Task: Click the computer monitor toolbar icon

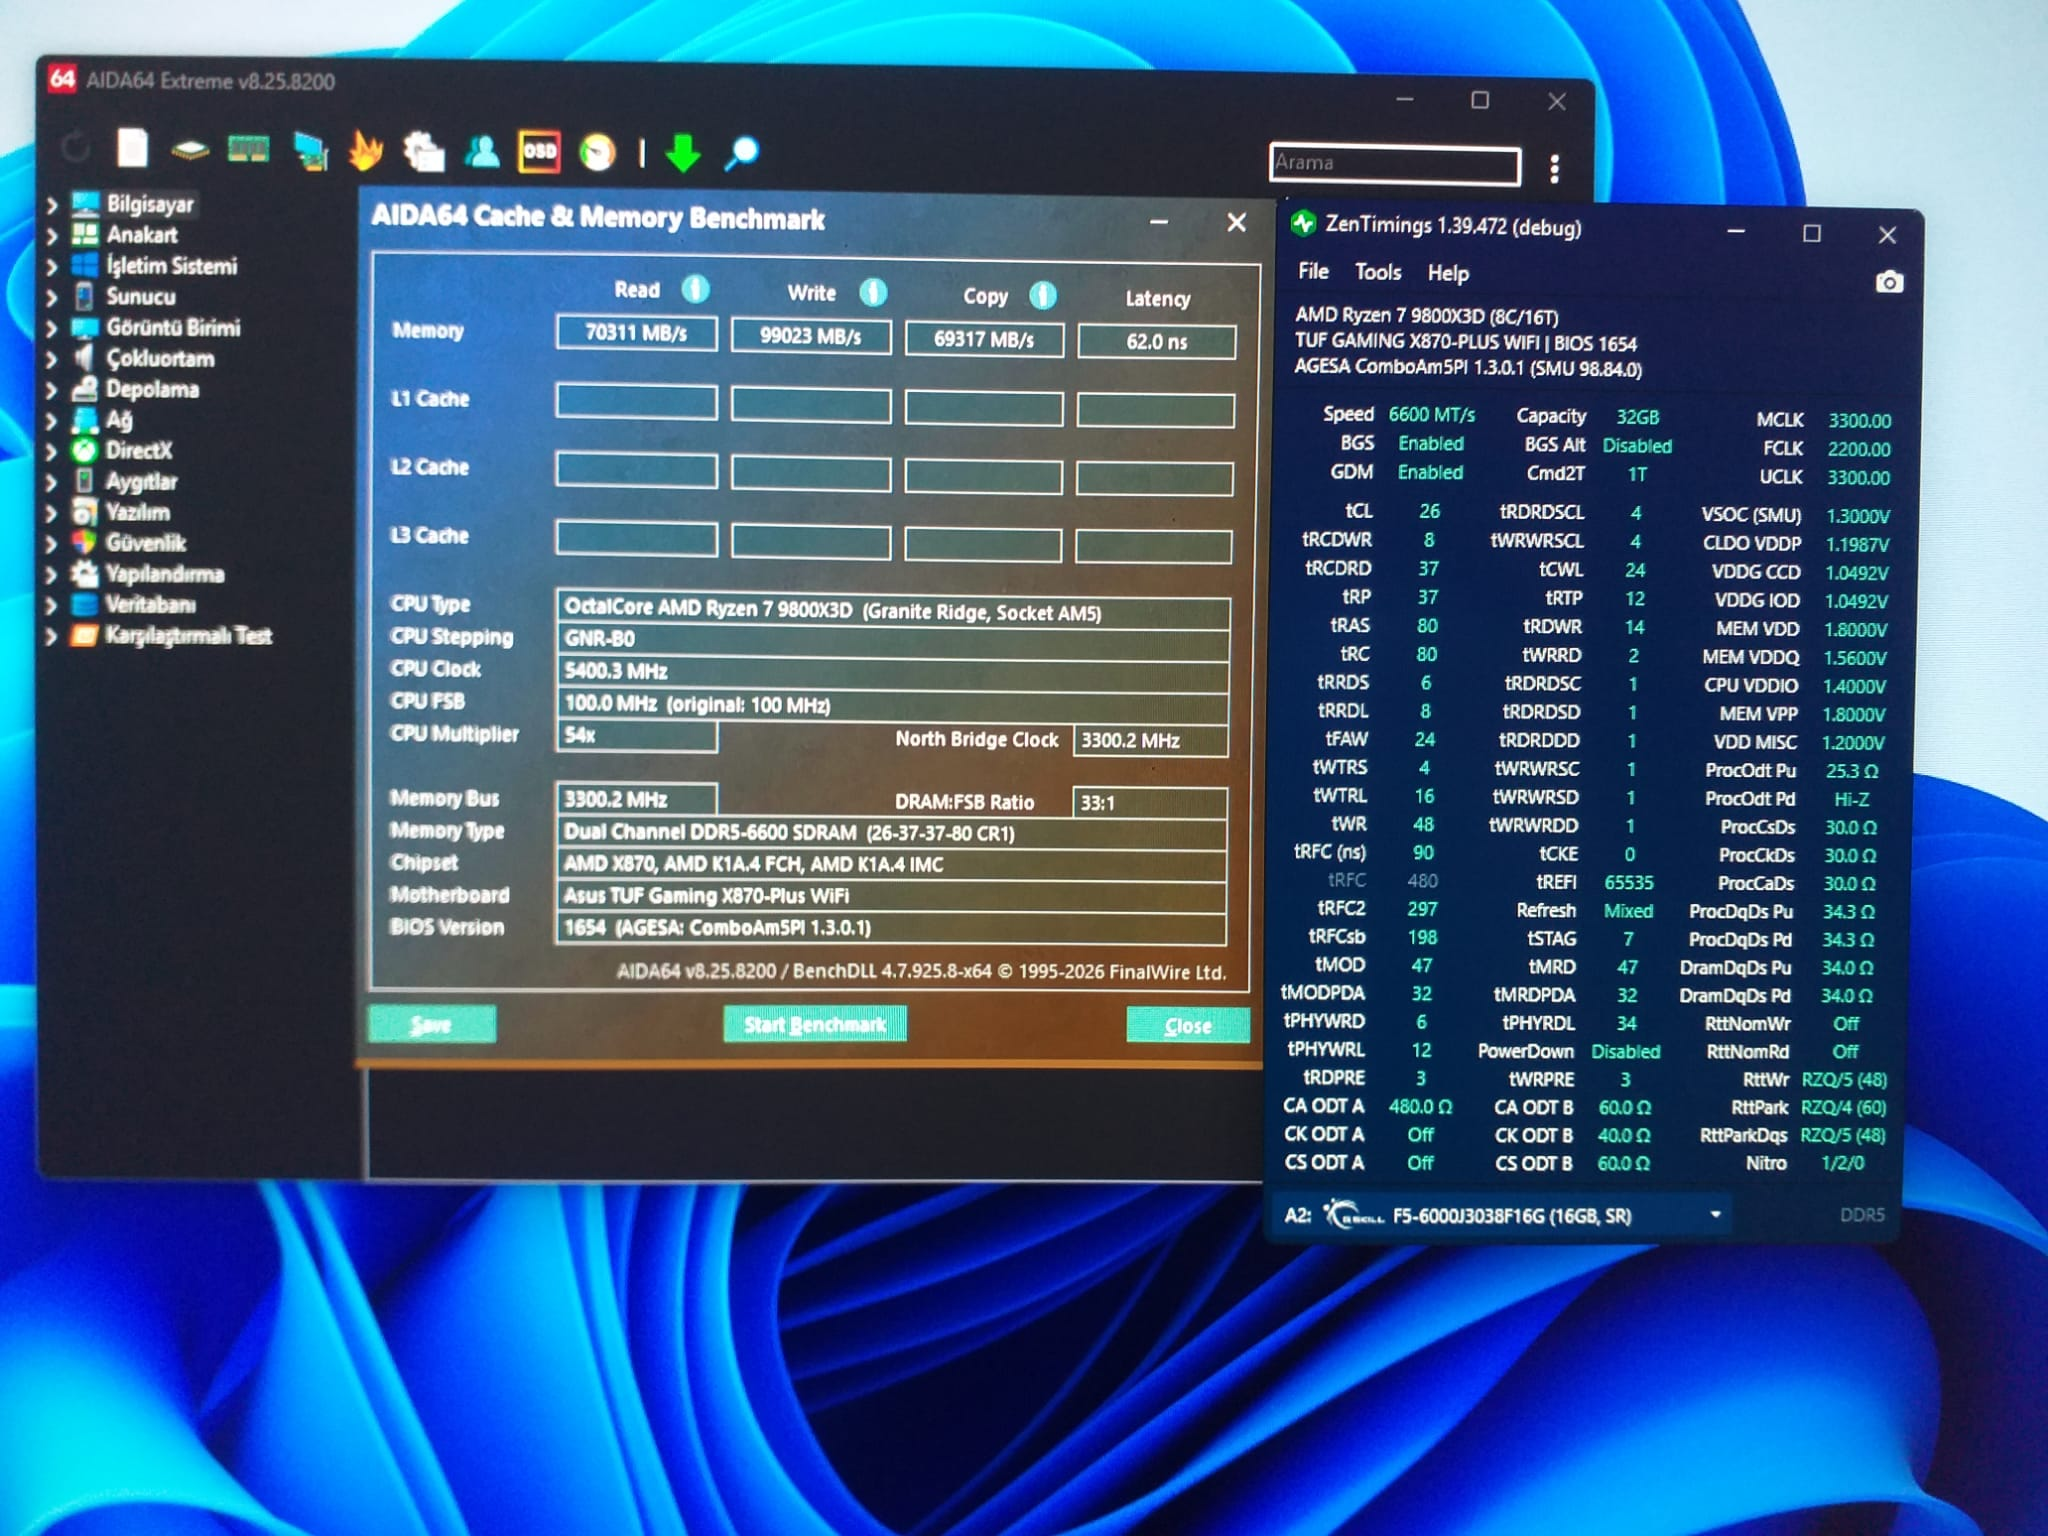Action: 310,152
